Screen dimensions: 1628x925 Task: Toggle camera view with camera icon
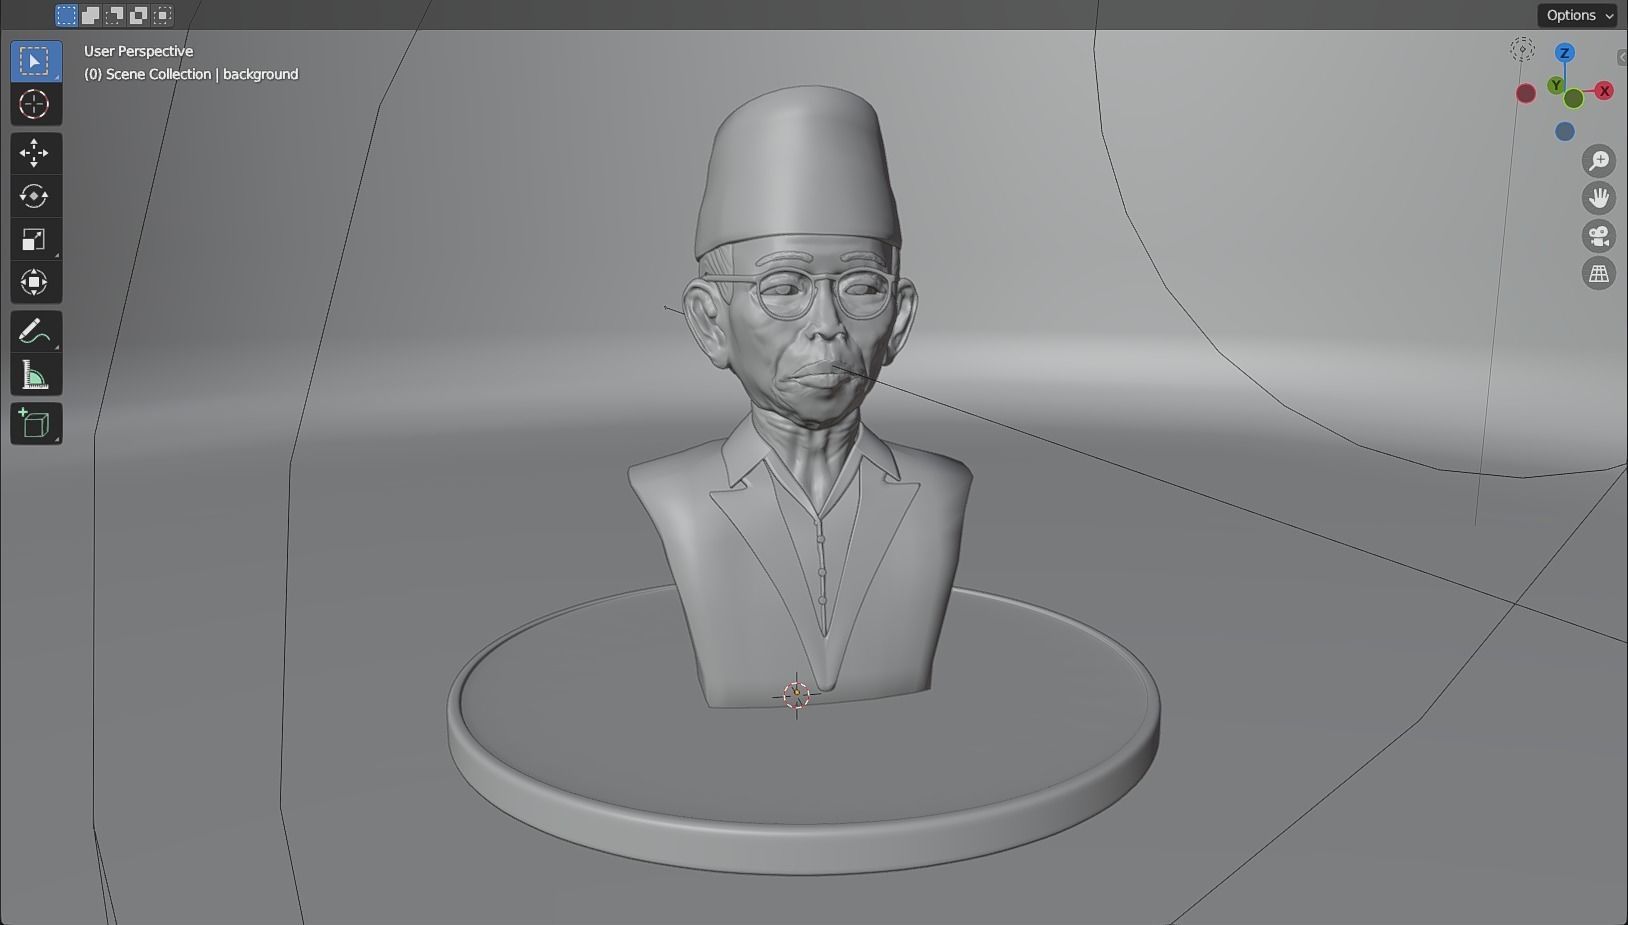pyautogui.click(x=1599, y=236)
